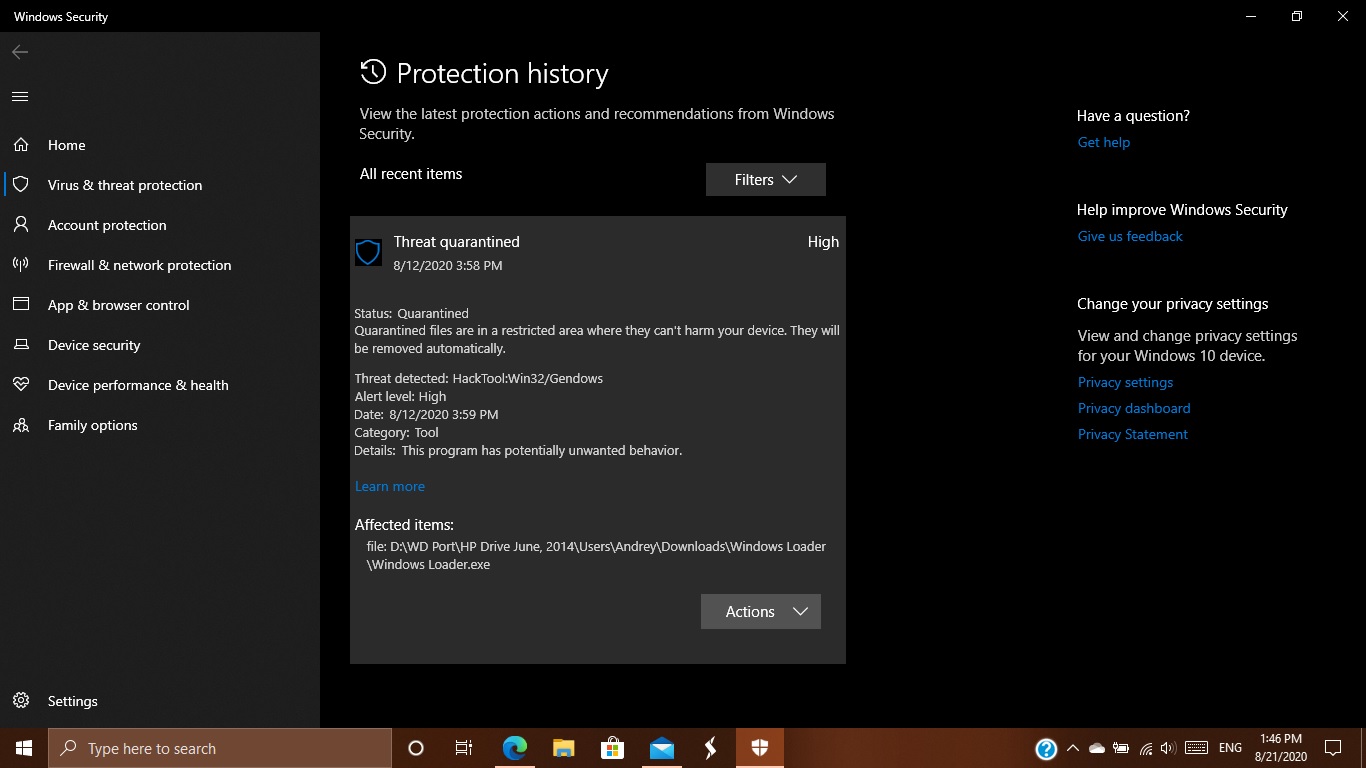
Task: Open Mail app from taskbar
Action: [661, 748]
